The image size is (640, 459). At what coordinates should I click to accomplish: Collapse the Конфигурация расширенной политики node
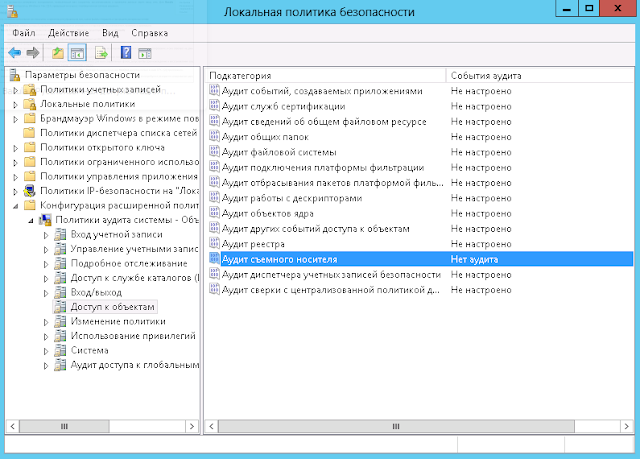coord(16,205)
